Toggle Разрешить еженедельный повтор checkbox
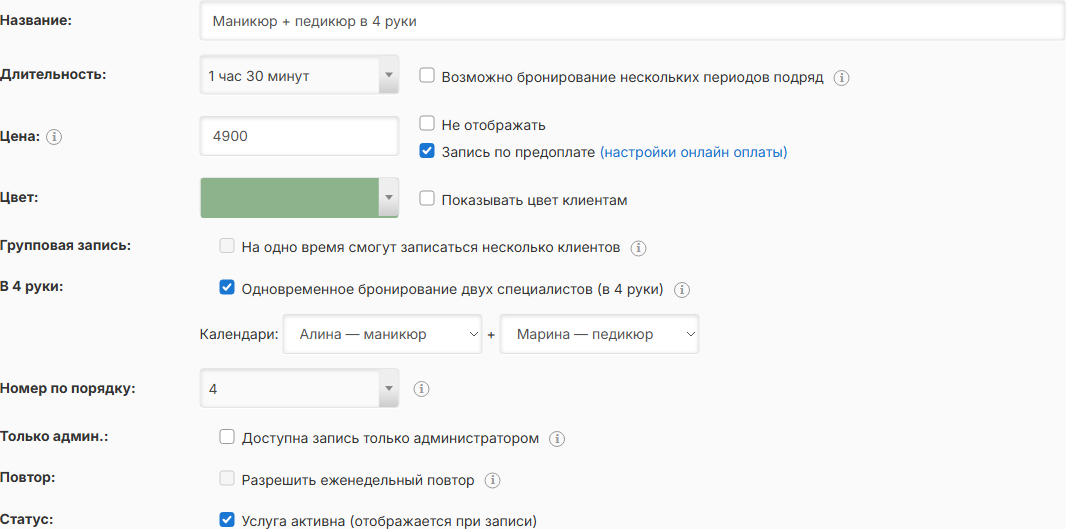The width and height of the screenshot is (1066, 529). pyautogui.click(x=226, y=479)
